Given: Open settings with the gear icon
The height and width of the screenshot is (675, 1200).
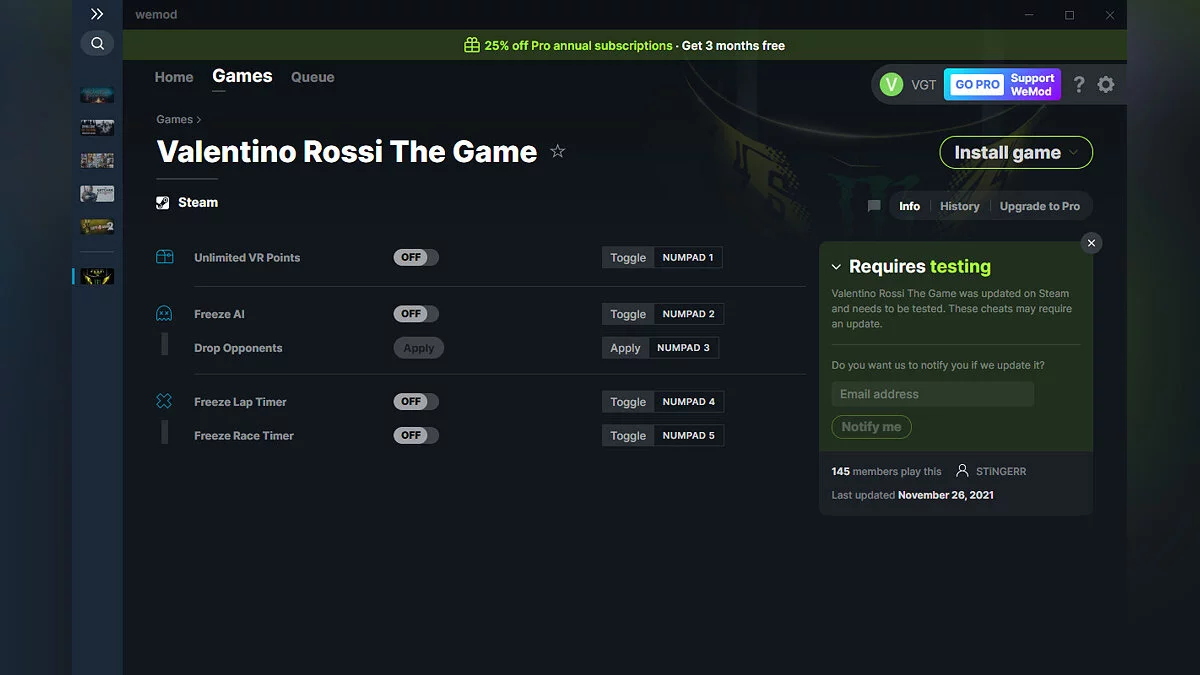Looking at the screenshot, I should pyautogui.click(x=1106, y=85).
